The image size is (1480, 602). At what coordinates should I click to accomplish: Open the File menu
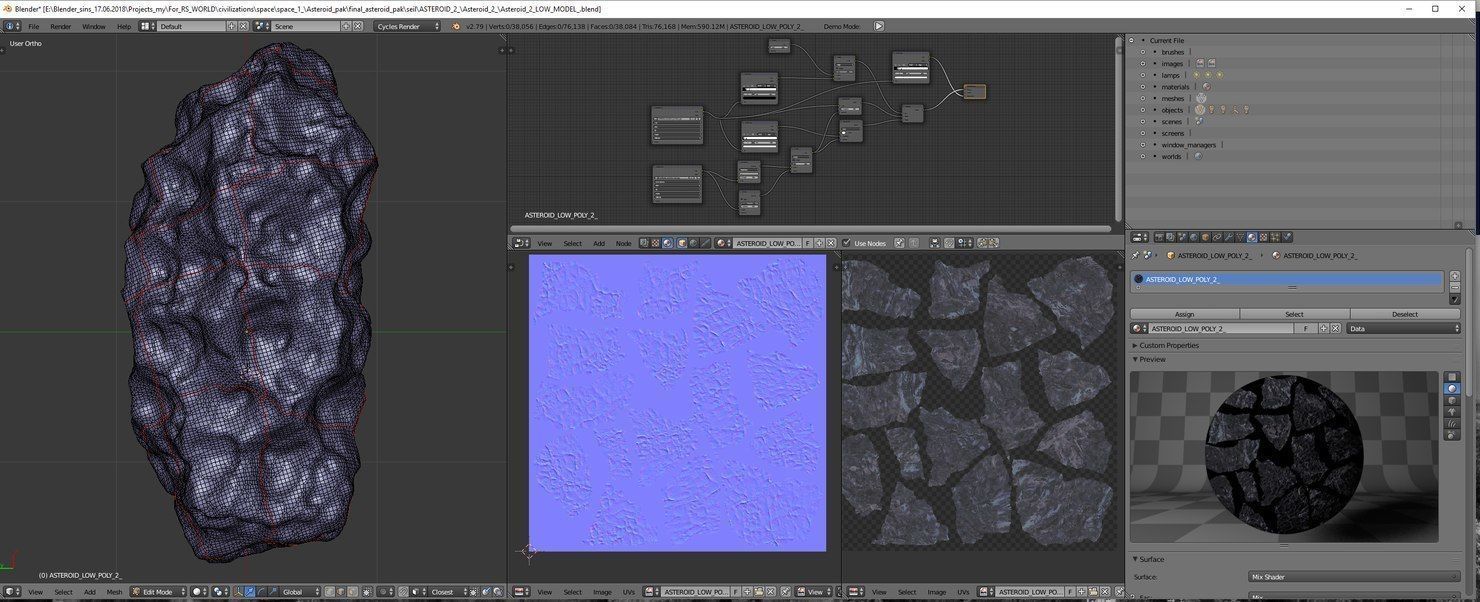coord(33,26)
